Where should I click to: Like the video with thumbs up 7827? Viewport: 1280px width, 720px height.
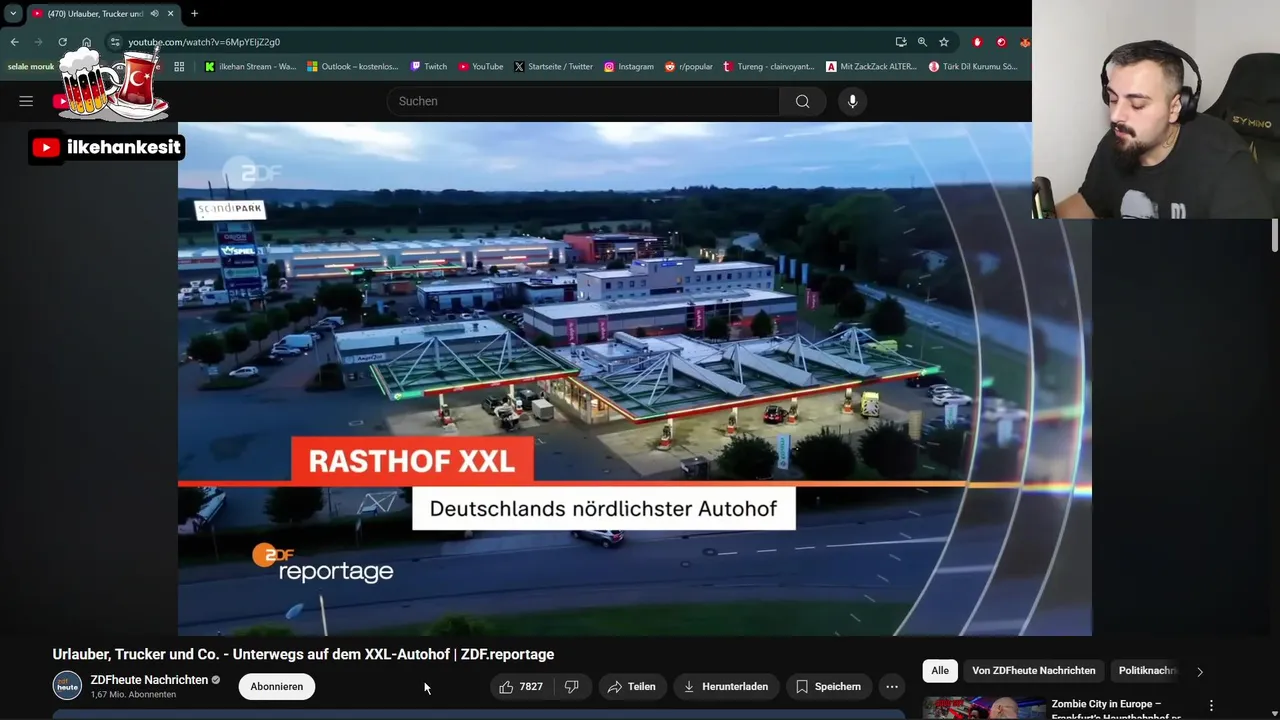tap(521, 687)
